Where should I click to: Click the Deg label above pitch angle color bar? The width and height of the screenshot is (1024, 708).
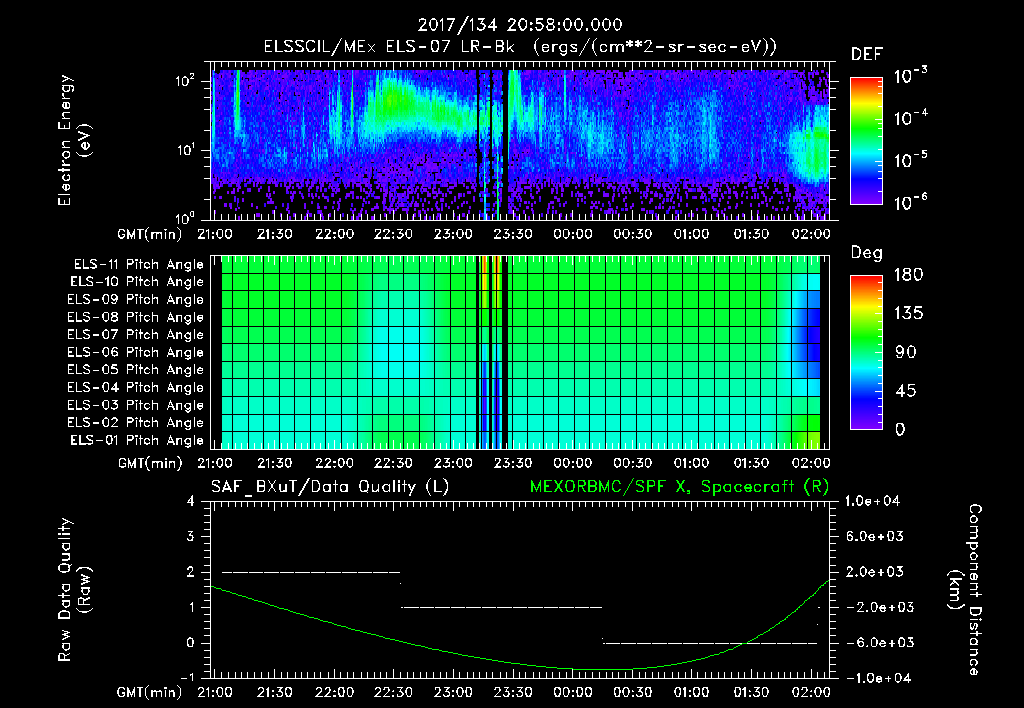click(867, 253)
